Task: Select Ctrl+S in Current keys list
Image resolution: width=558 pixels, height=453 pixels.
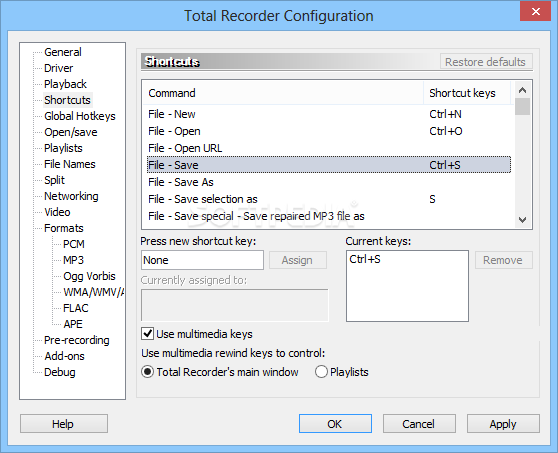Action: click(x=365, y=259)
